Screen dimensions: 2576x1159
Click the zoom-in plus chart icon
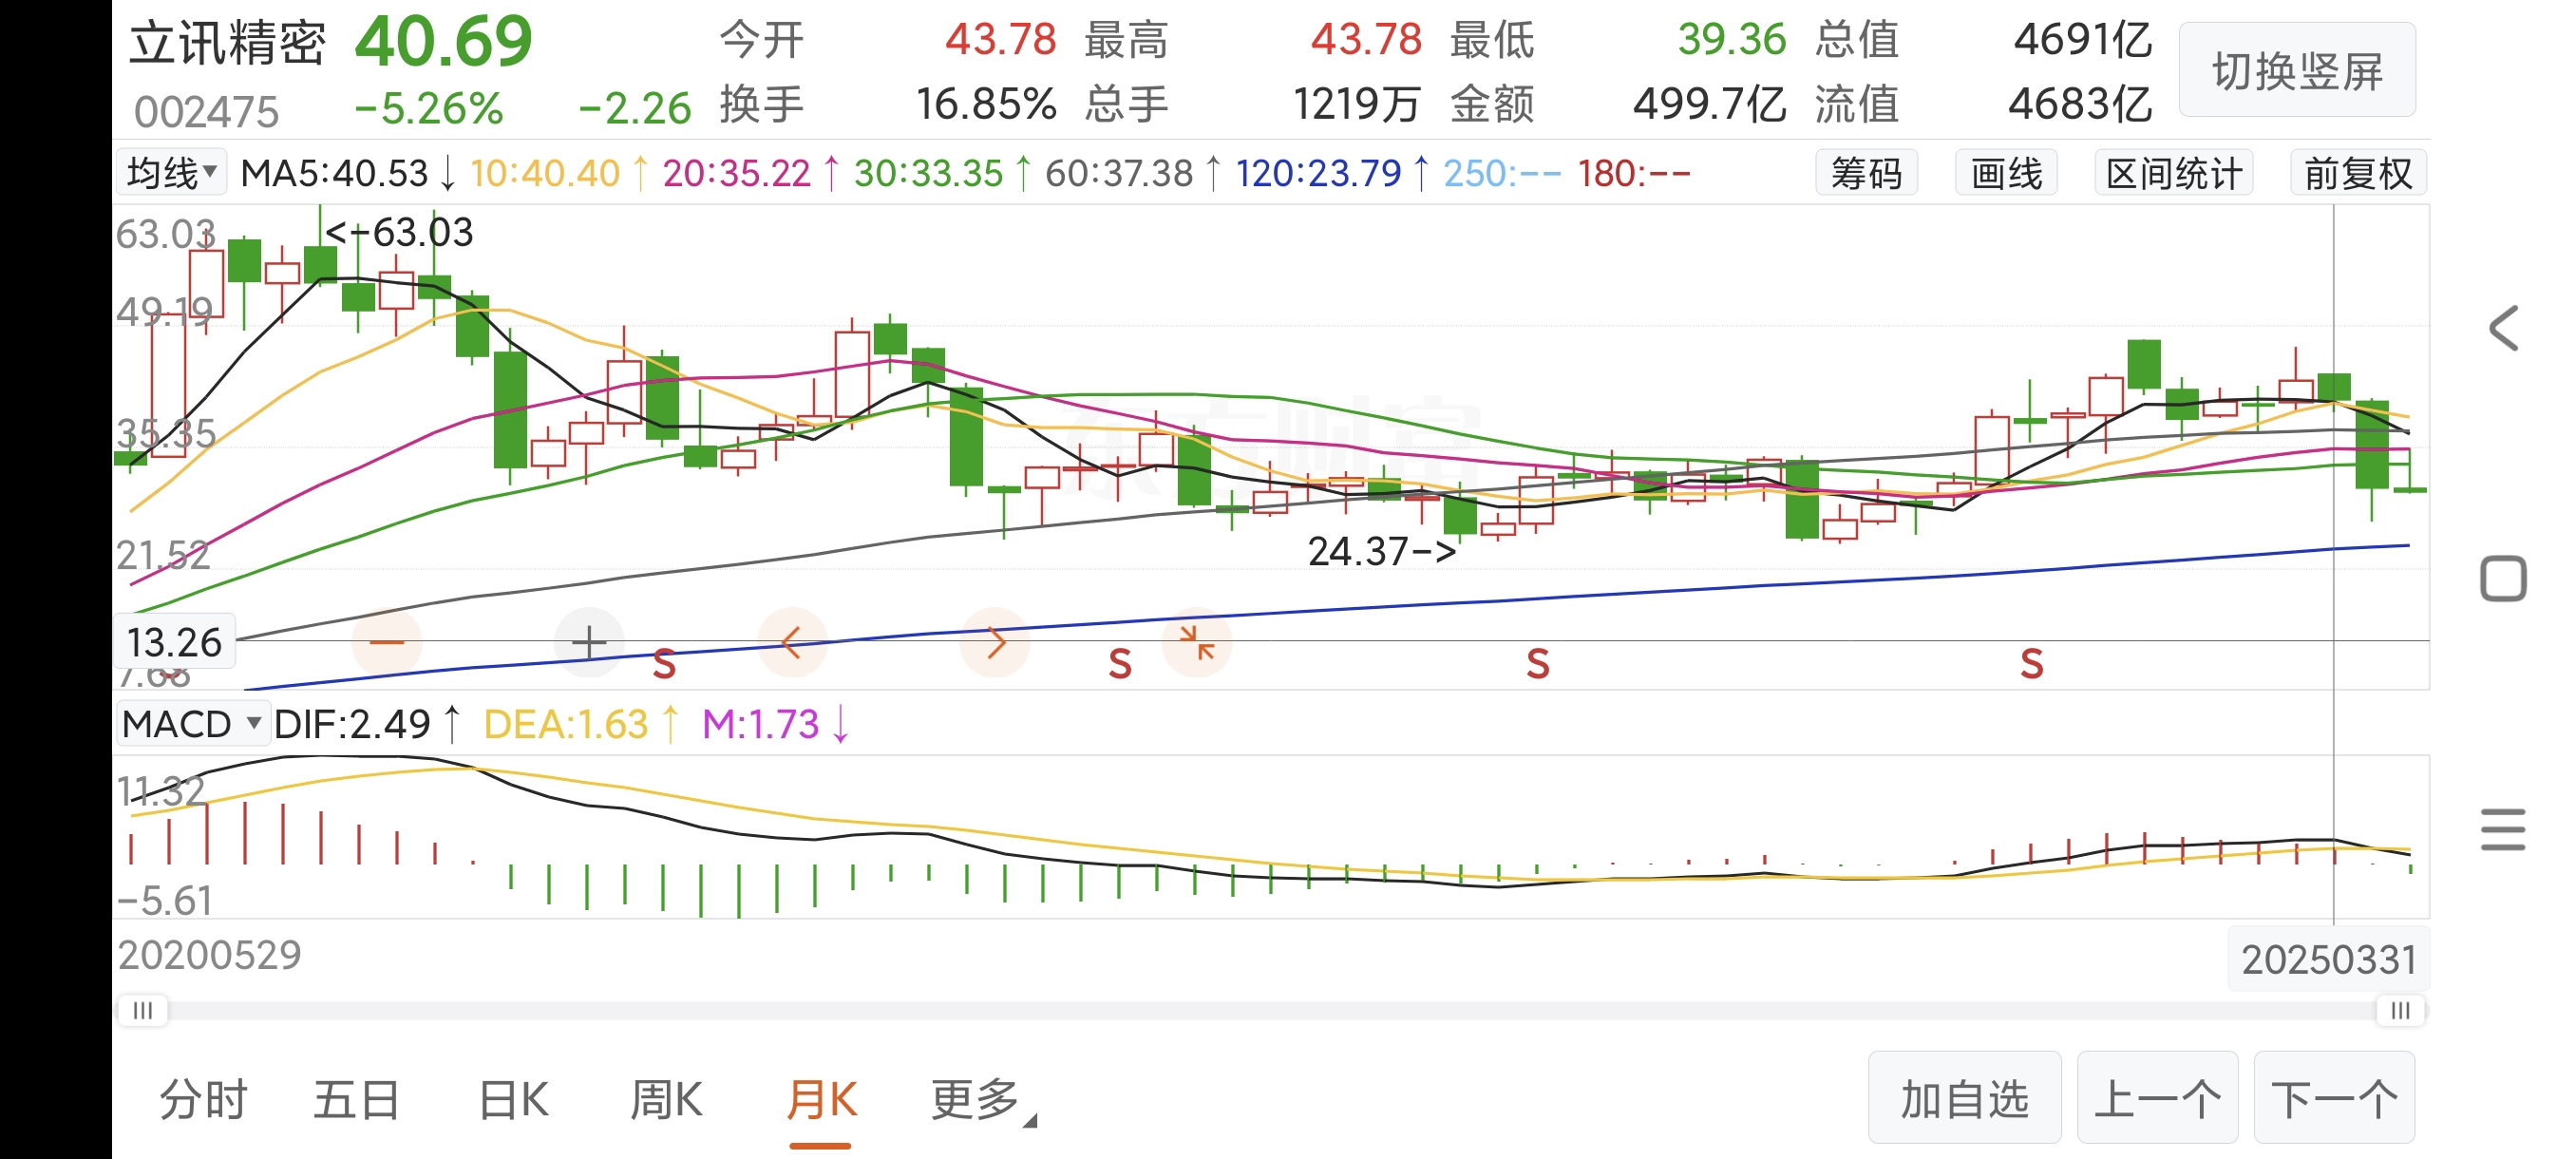pos(589,642)
